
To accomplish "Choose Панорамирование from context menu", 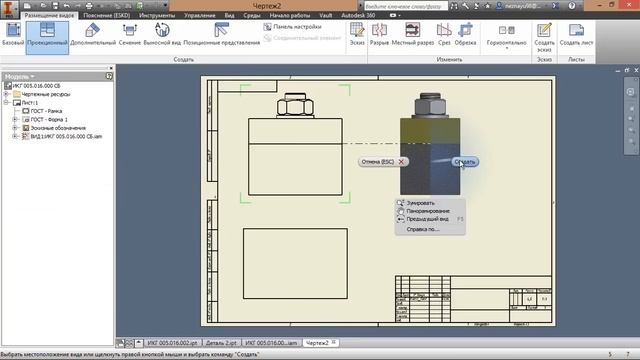I will pos(428,211).
